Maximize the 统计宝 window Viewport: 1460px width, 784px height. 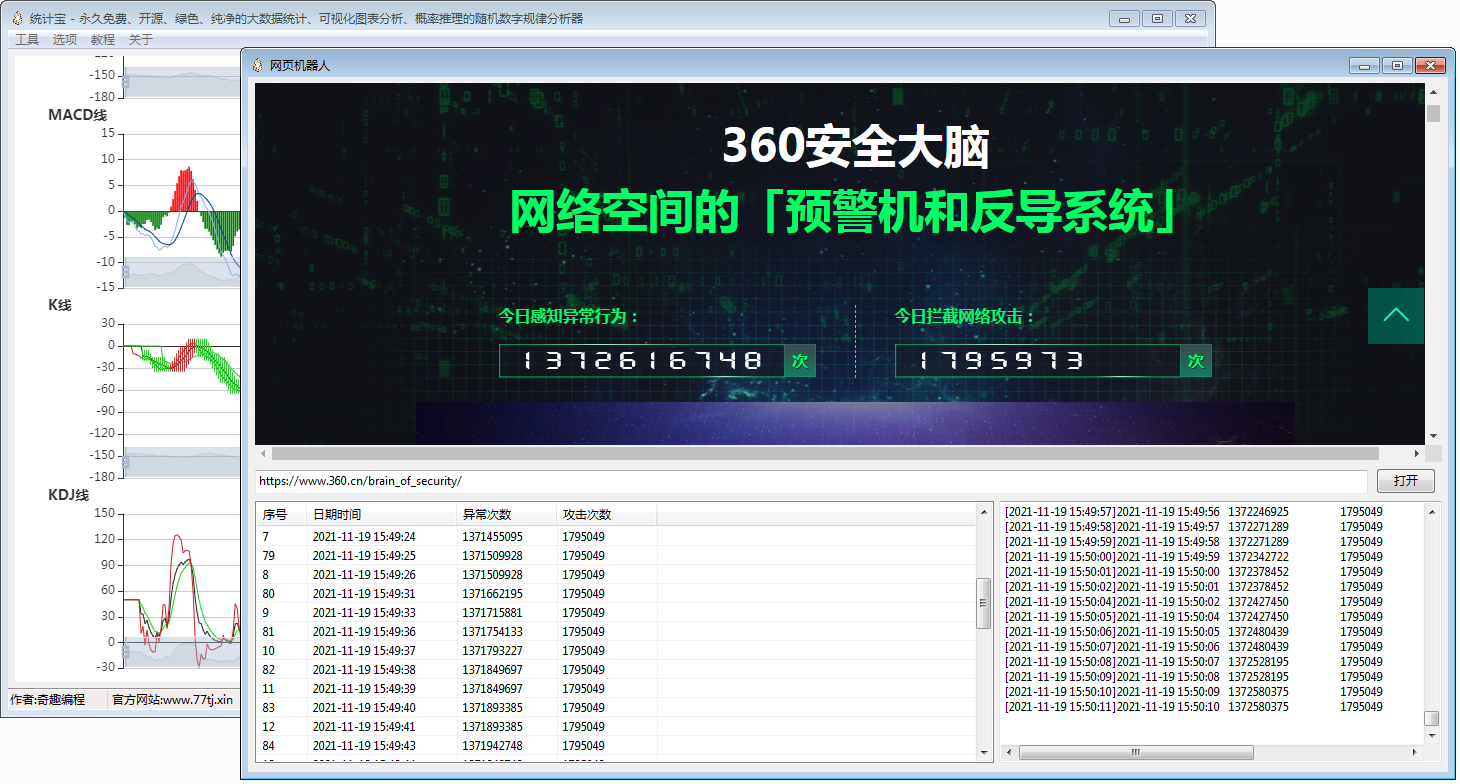(x=1157, y=18)
